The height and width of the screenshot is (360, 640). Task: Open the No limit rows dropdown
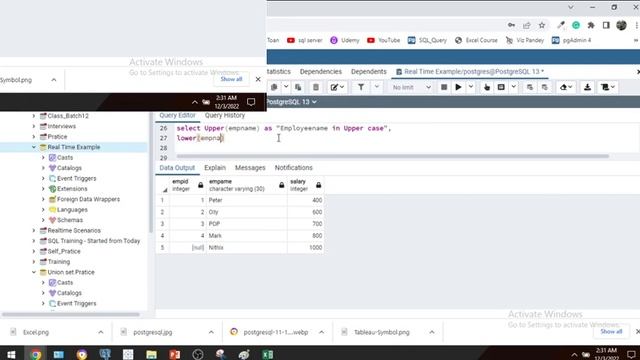[x=411, y=87]
